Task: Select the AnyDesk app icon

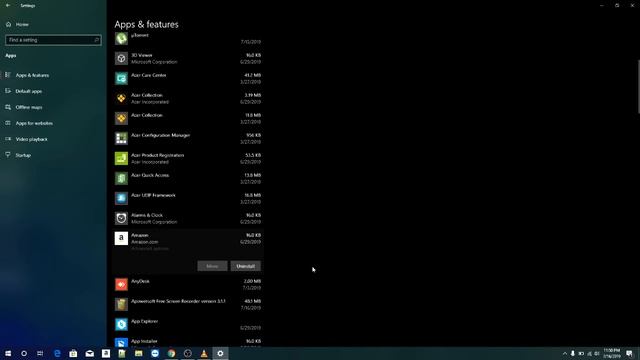Action: [x=121, y=284]
